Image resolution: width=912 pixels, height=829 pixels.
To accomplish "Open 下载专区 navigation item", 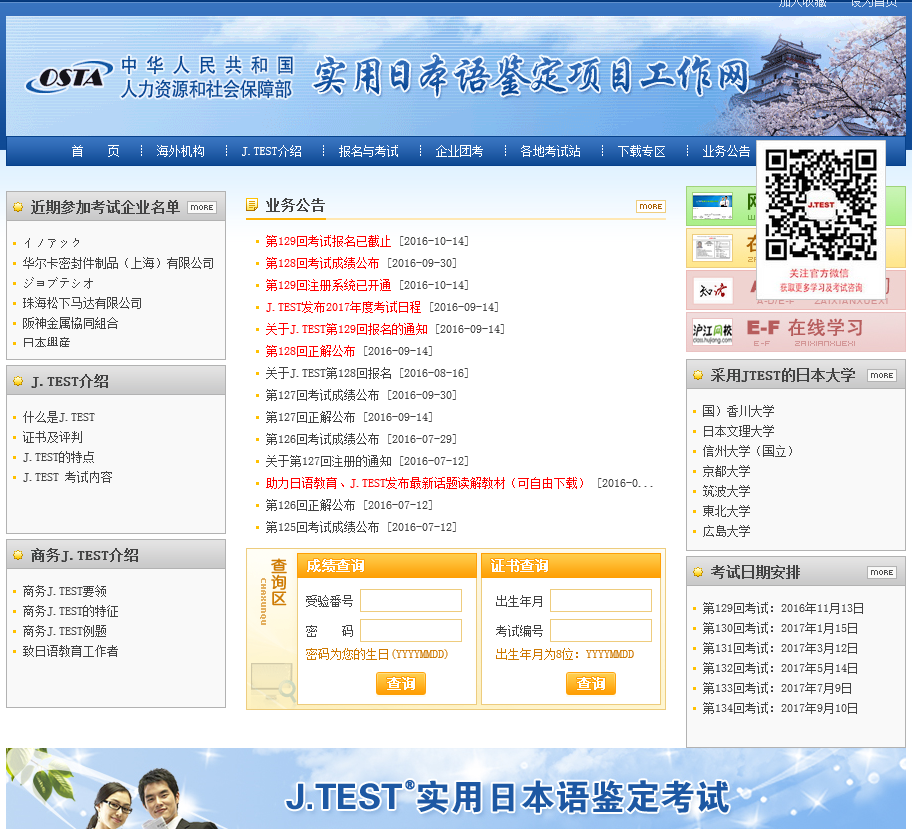I will point(642,151).
